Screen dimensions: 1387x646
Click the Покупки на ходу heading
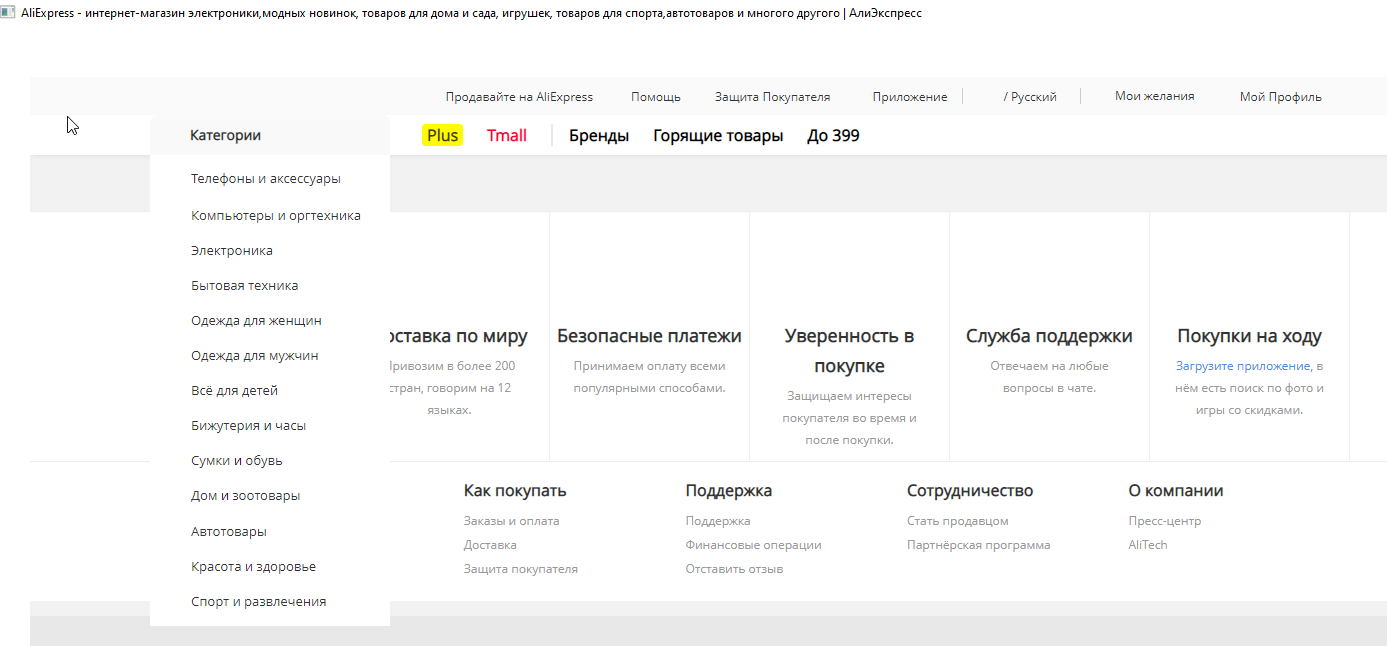pos(1249,336)
